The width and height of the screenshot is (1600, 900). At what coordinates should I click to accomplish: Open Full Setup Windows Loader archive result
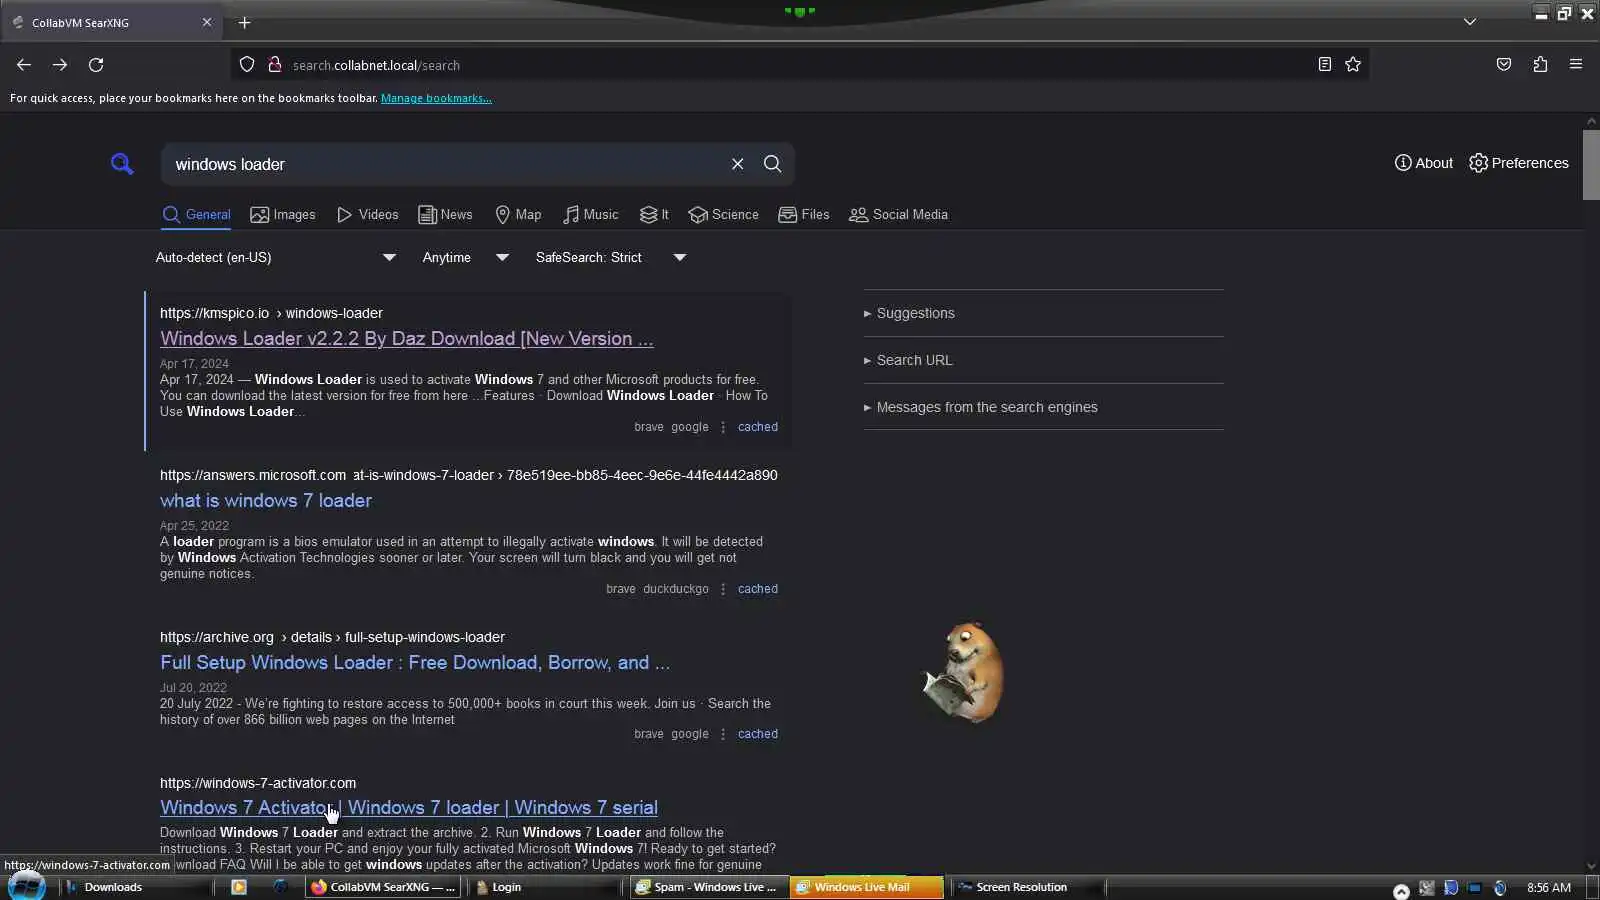pyautogui.click(x=415, y=663)
